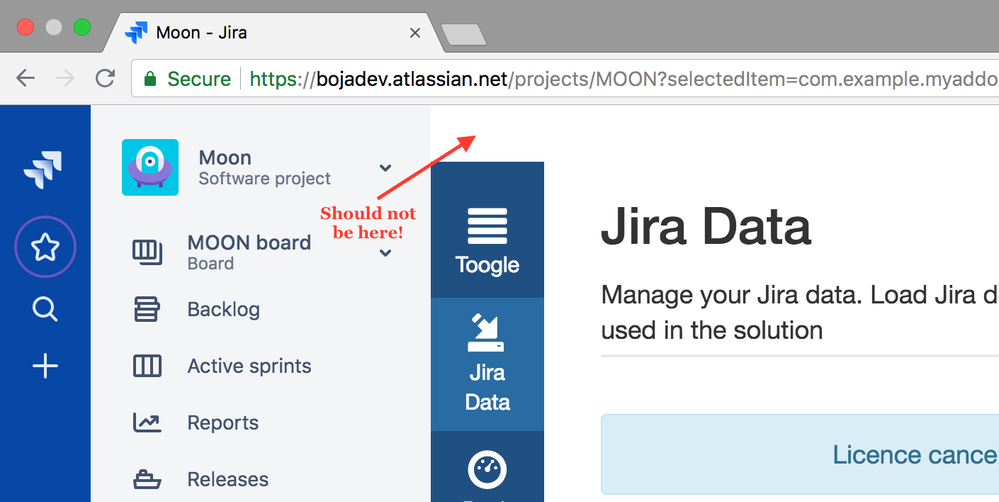
Task: Click the Licence notice banner
Action: tap(800, 454)
